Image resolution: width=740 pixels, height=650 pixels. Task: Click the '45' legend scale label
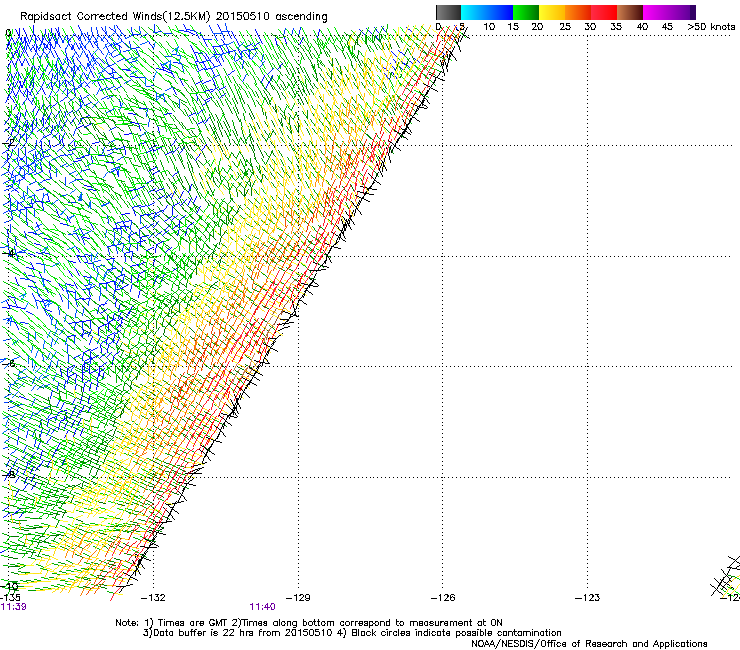[667, 27]
